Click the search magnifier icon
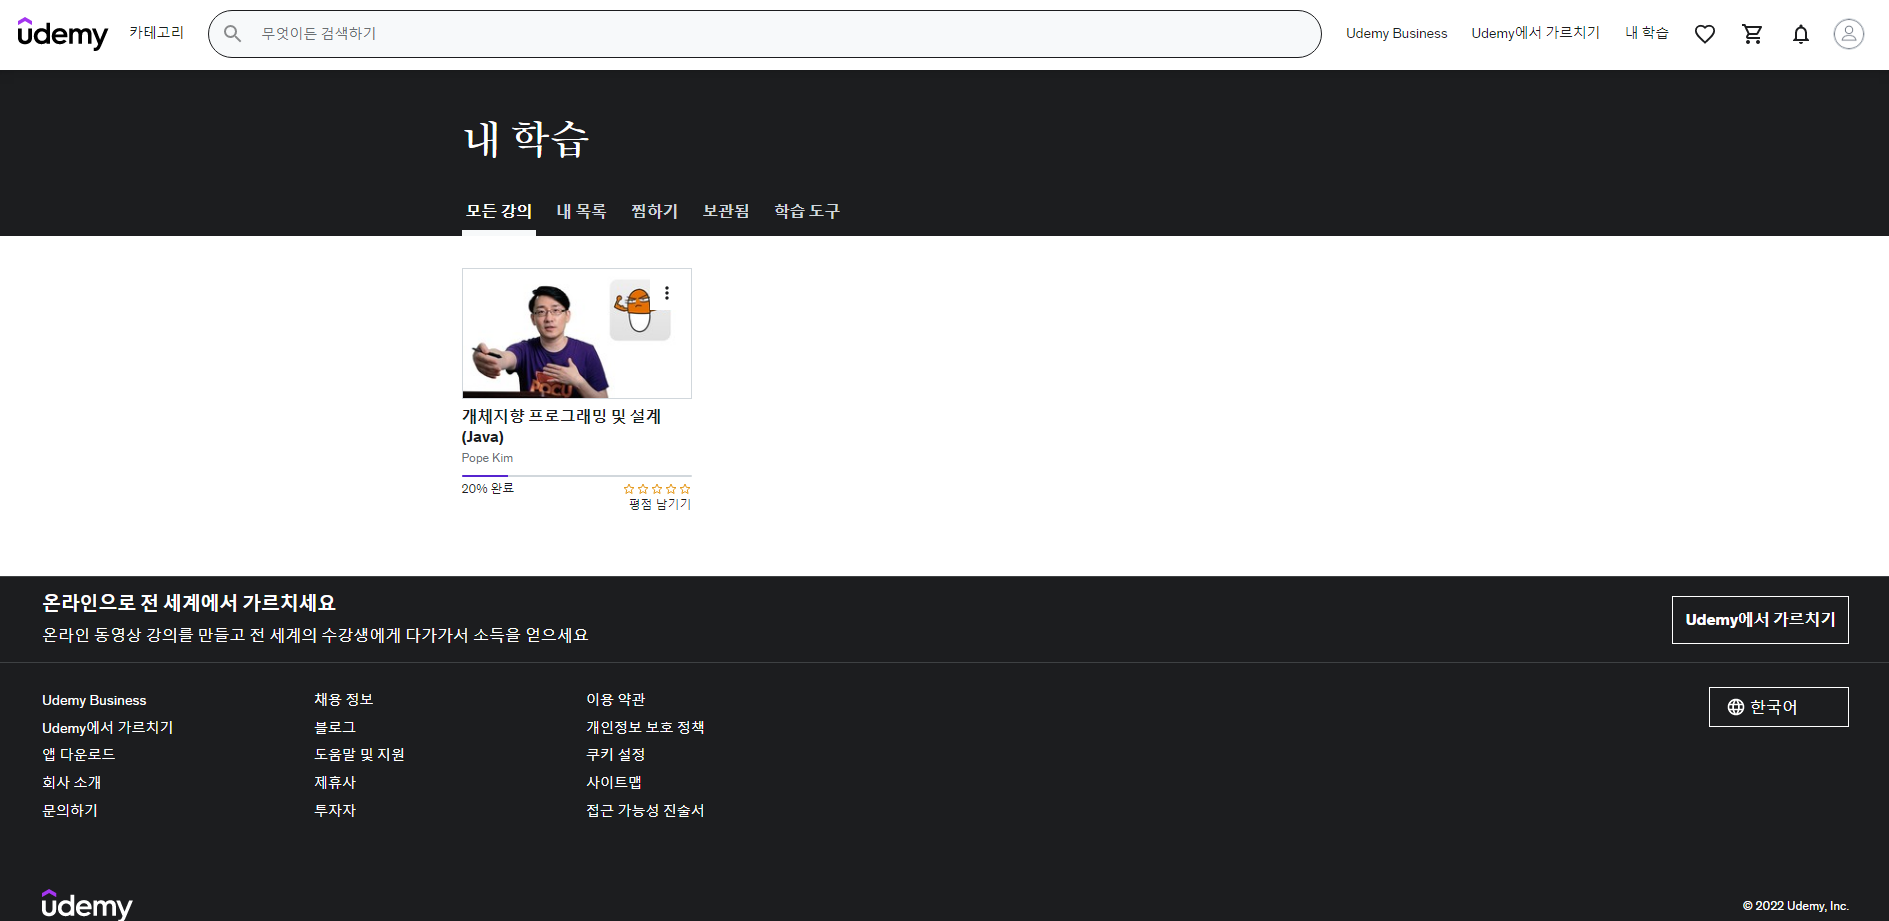The image size is (1889, 921). (233, 34)
